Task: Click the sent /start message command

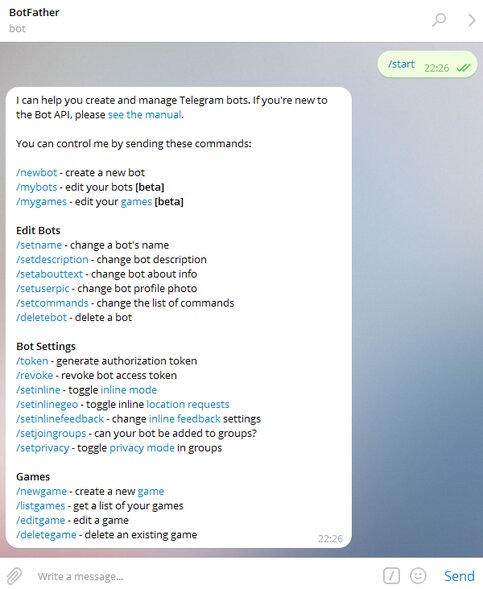Action: click(401, 64)
